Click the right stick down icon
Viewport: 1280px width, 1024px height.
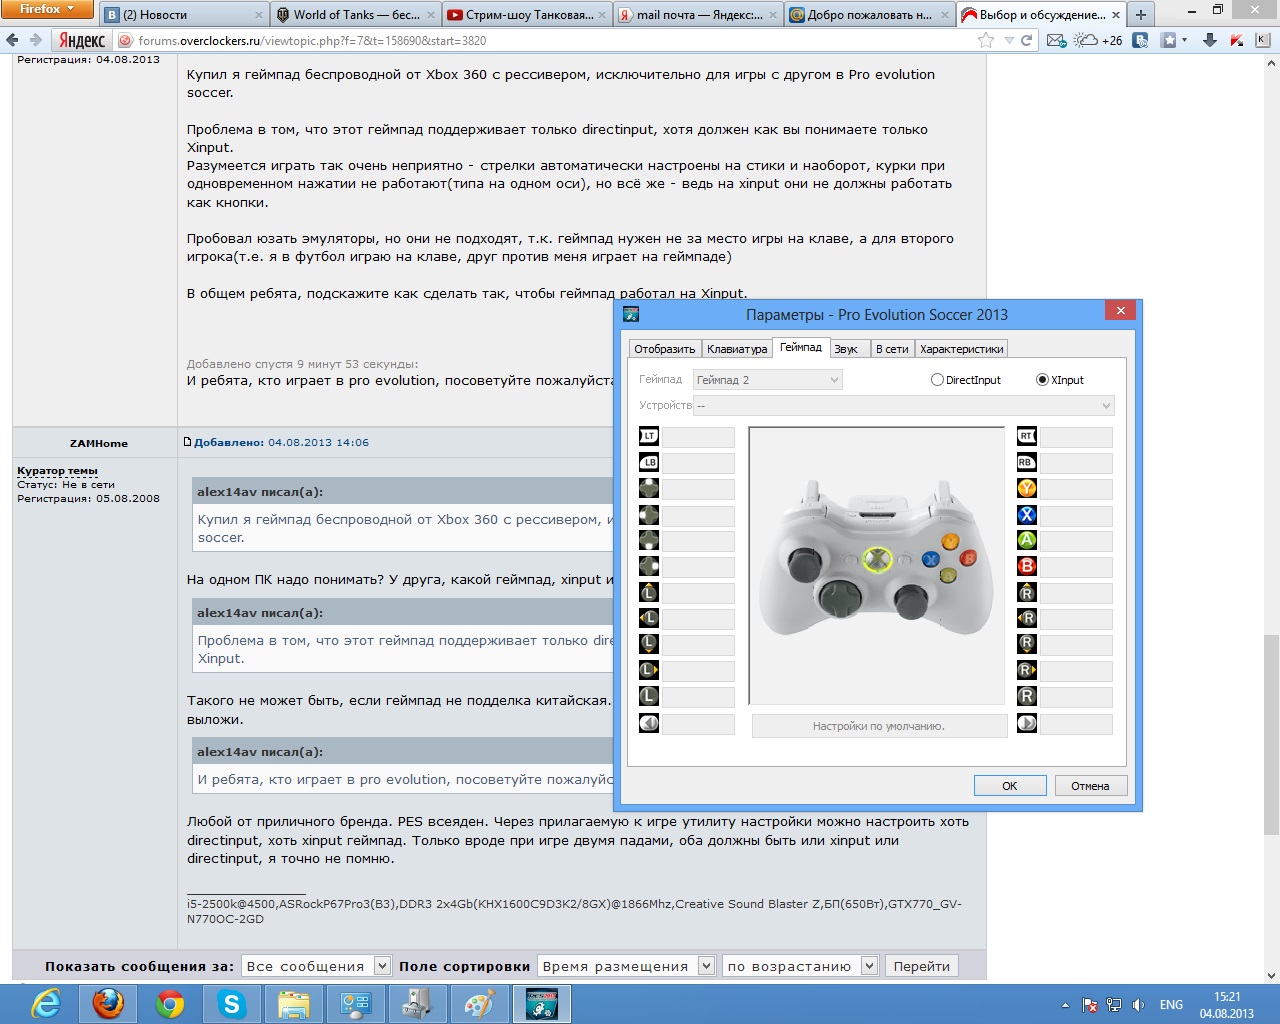click(x=1026, y=644)
